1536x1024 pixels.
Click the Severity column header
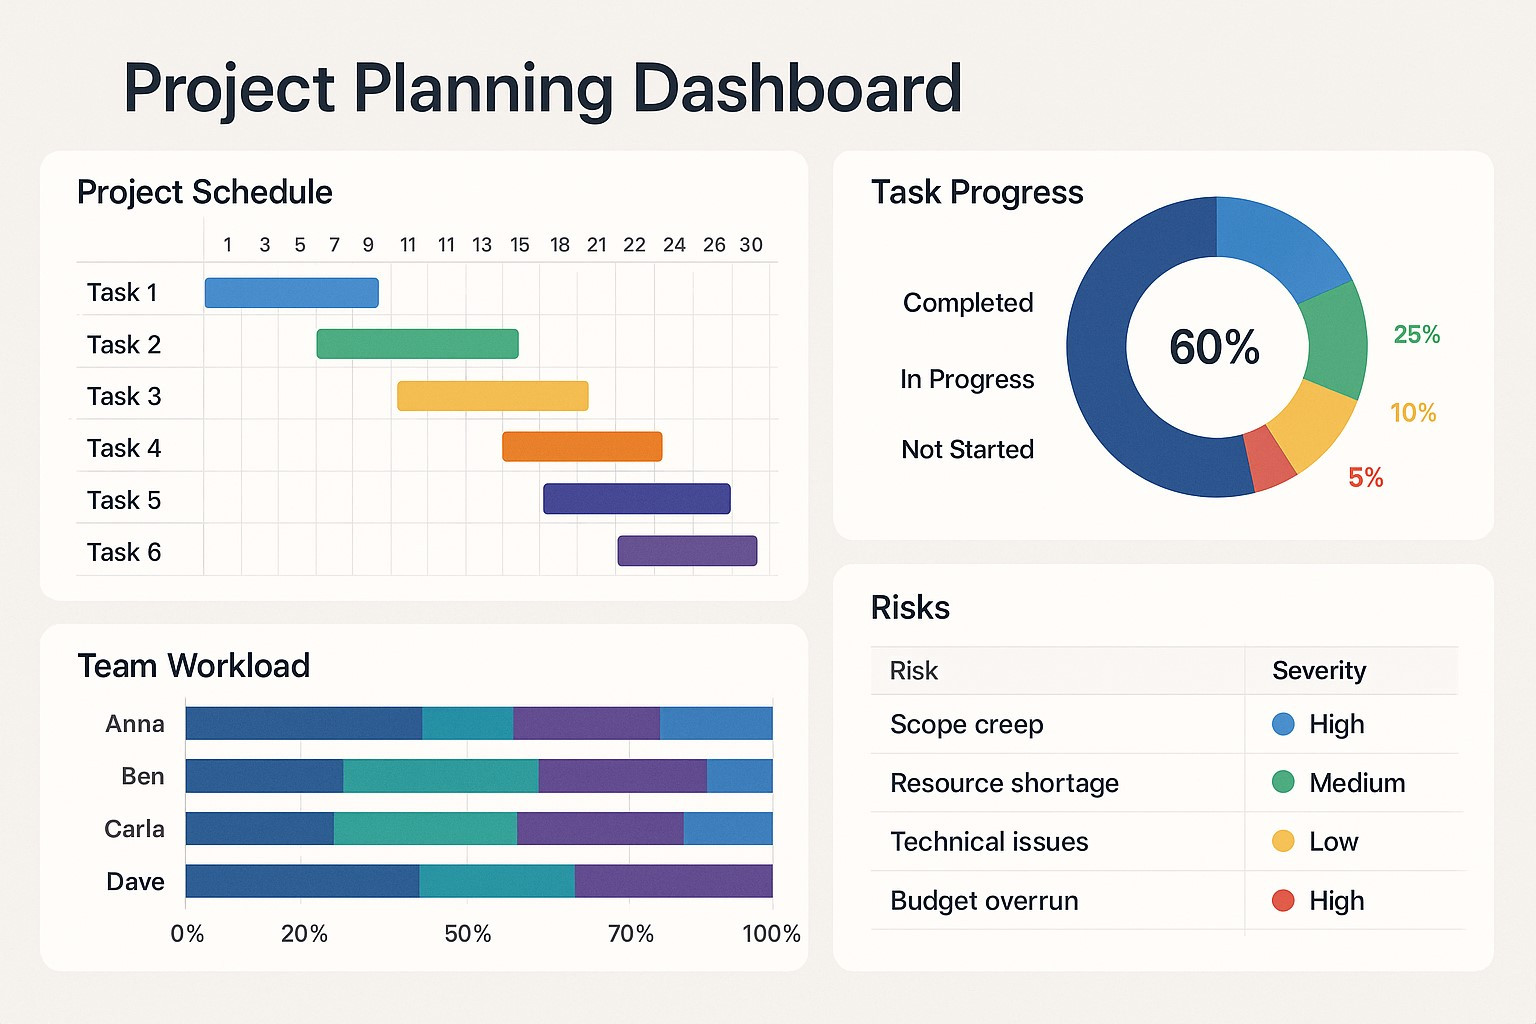pos(1319,671)
